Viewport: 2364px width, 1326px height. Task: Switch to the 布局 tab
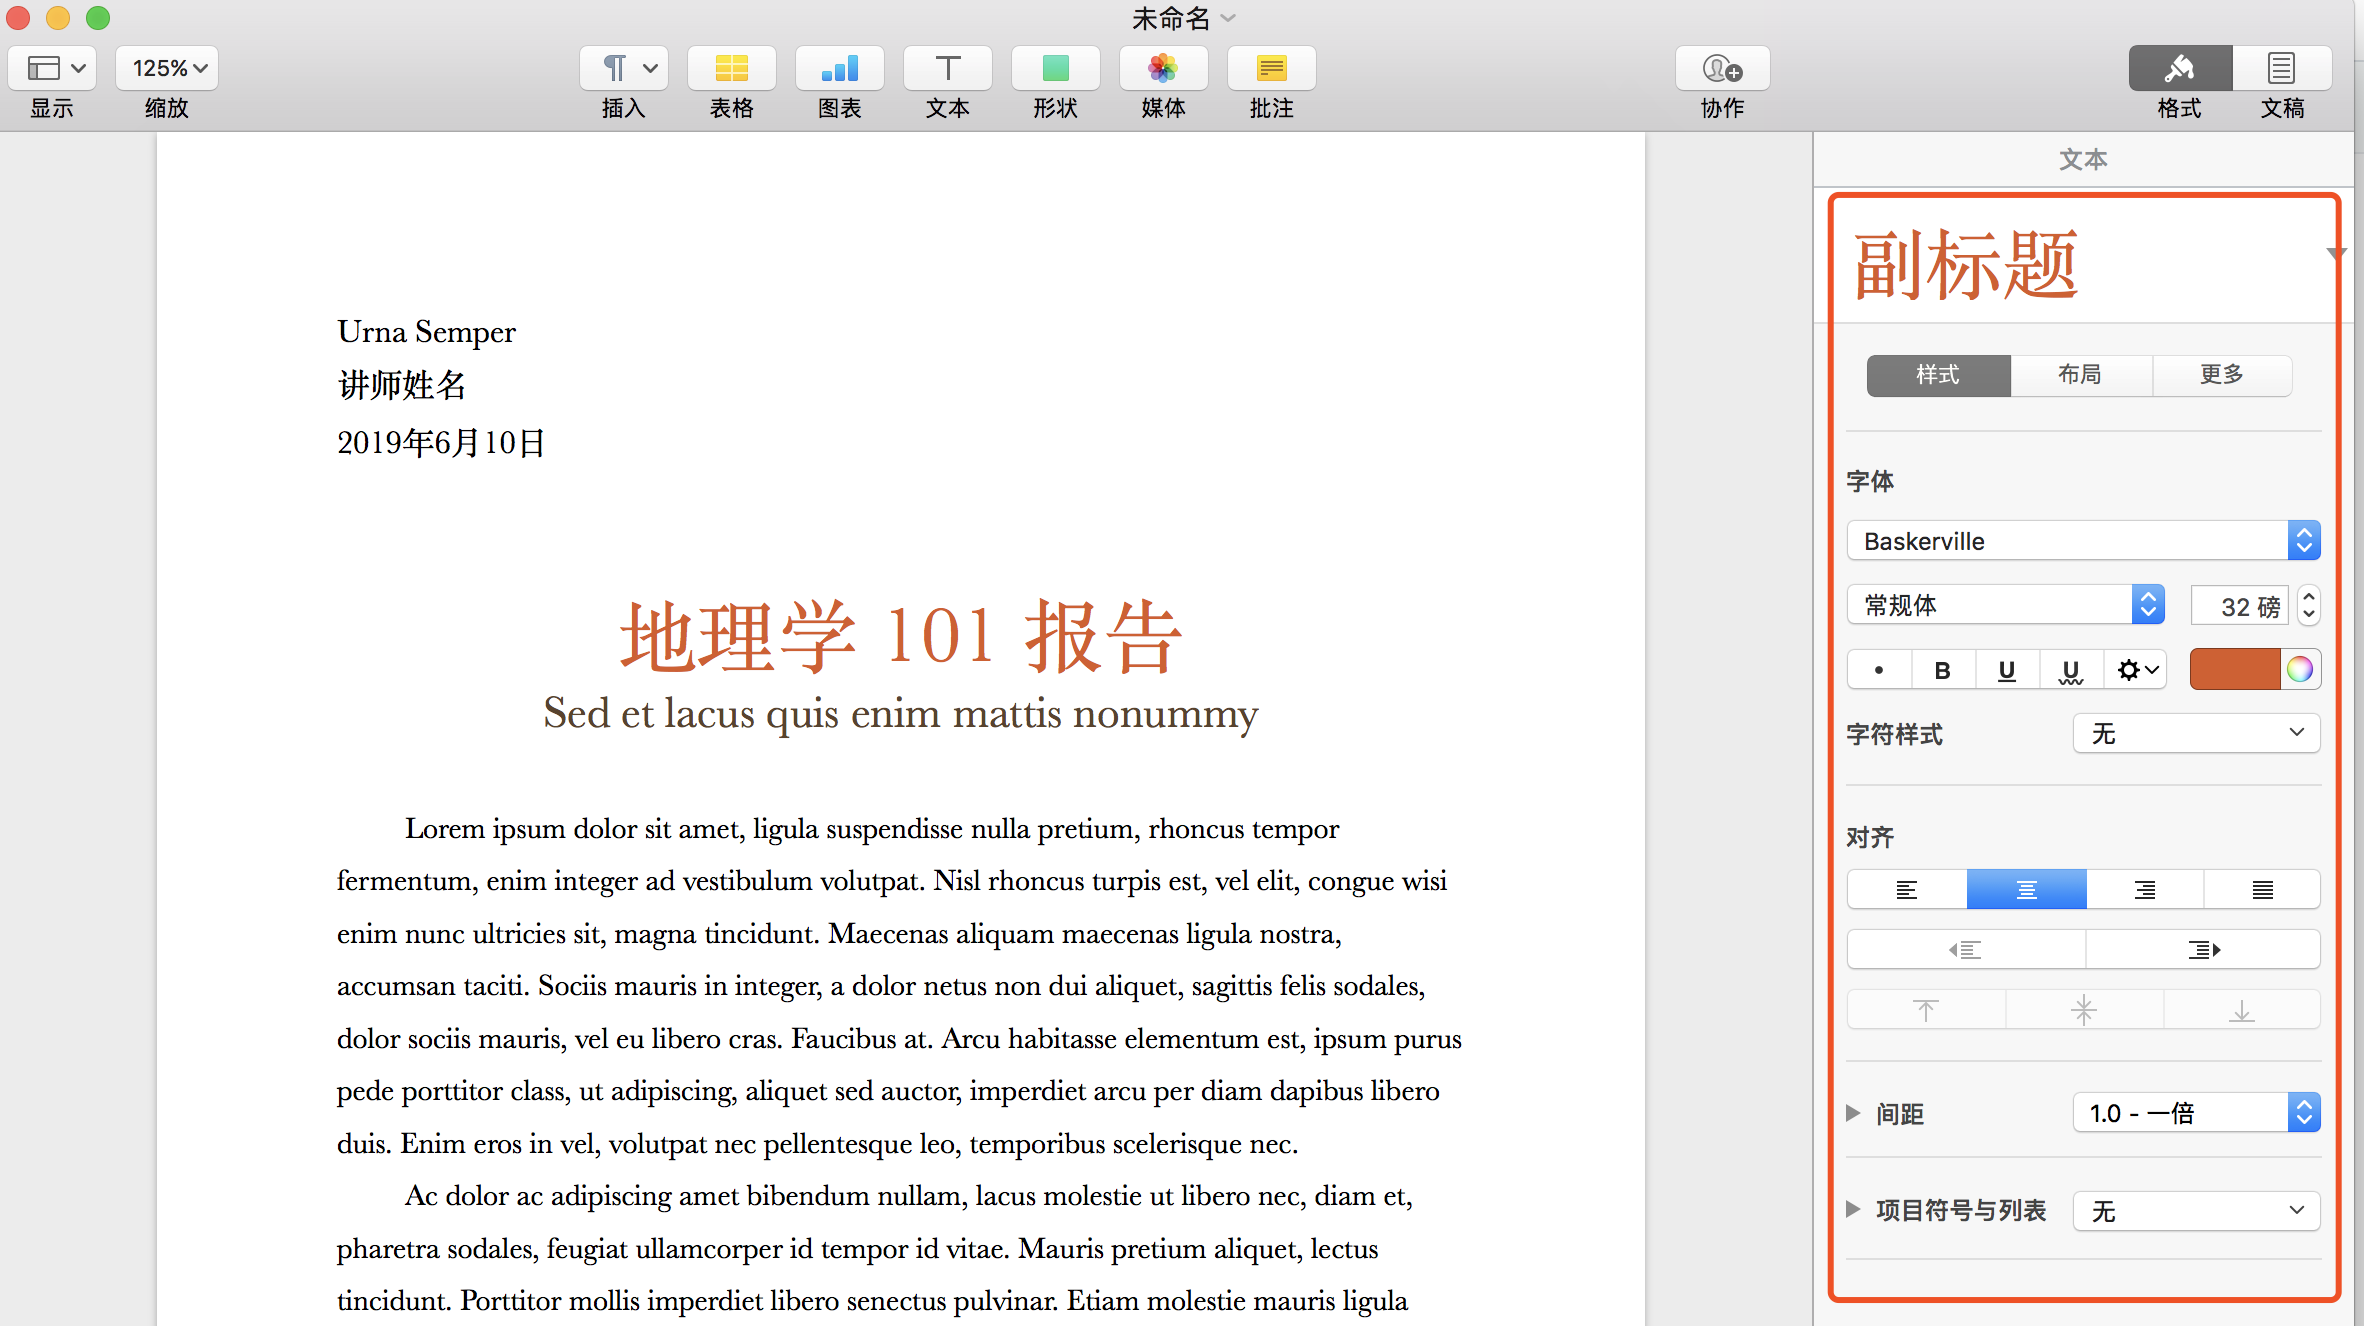click(2080, 375)
